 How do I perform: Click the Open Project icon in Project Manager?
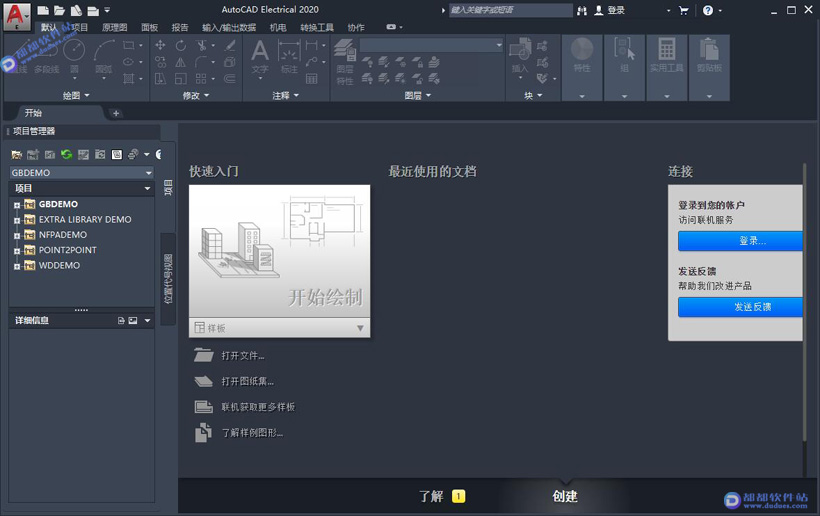pyautogui.click(x=17, y=154)
